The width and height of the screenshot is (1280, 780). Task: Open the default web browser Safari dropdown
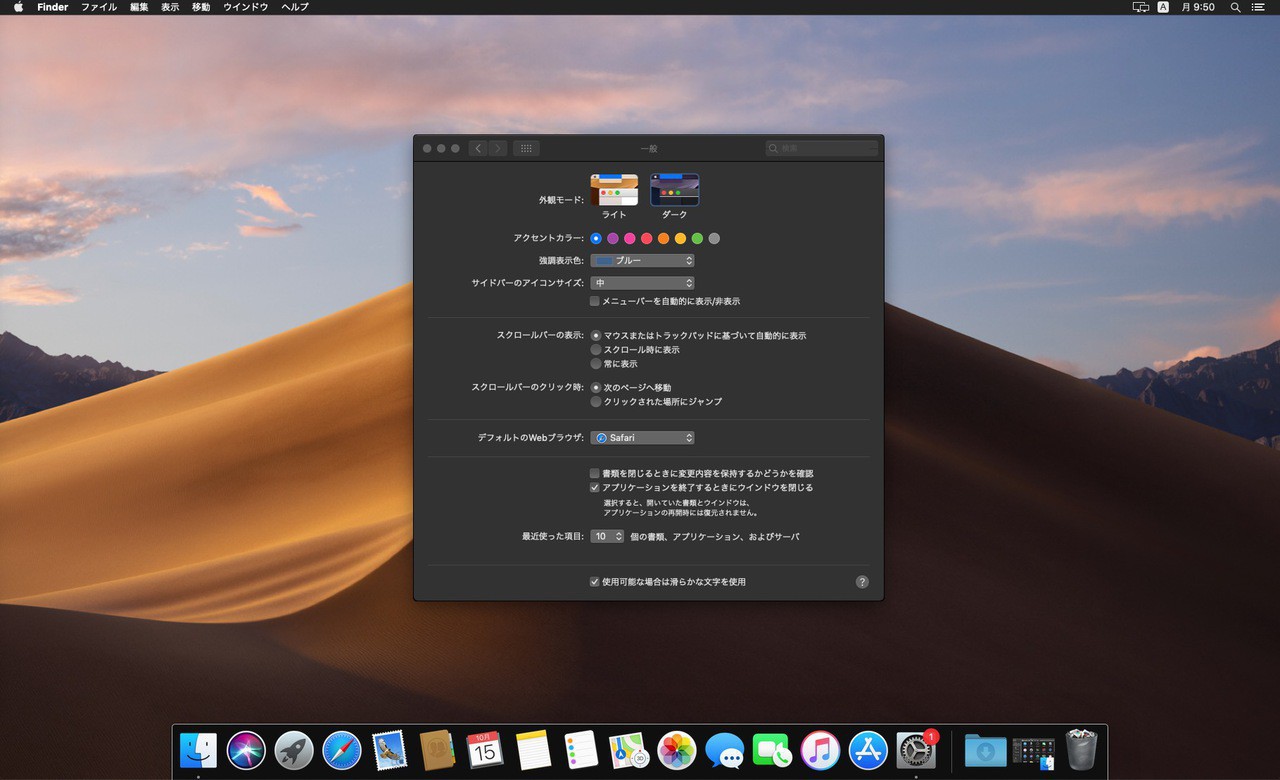[642, 438]
